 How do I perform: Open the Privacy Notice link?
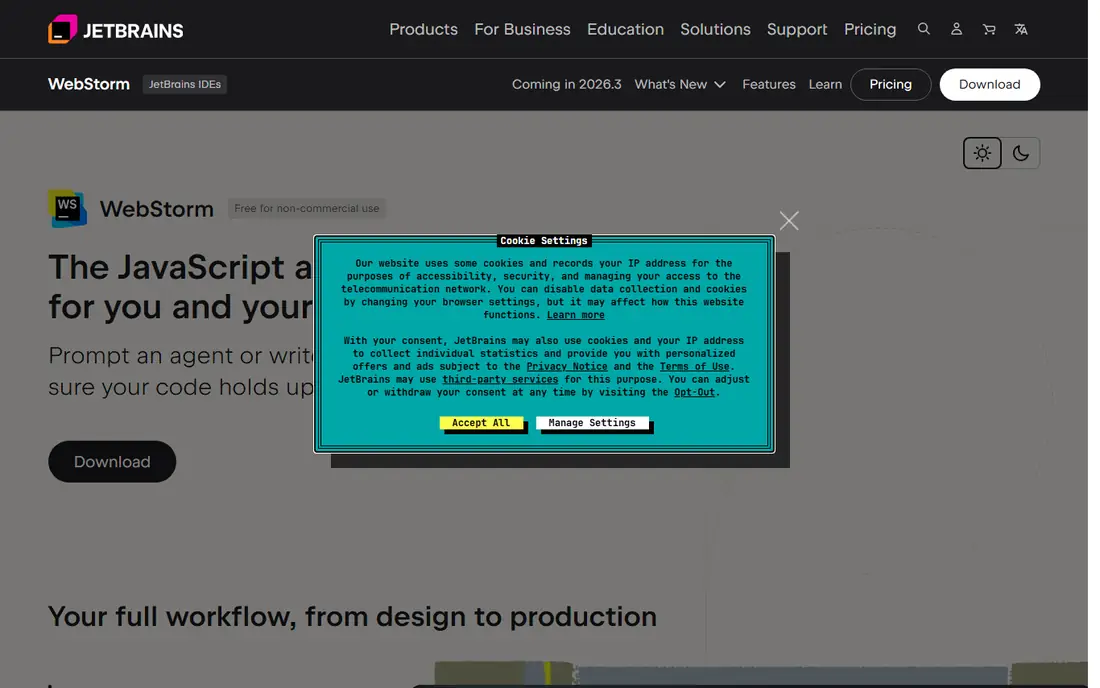[x=566, y=366]
